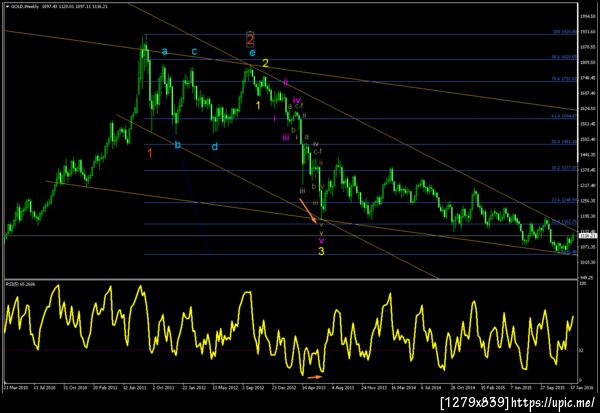Click the 2 Oct 2011 date label
The width and height of the screenshot is (600, 413).
click(x=163, y=387)
